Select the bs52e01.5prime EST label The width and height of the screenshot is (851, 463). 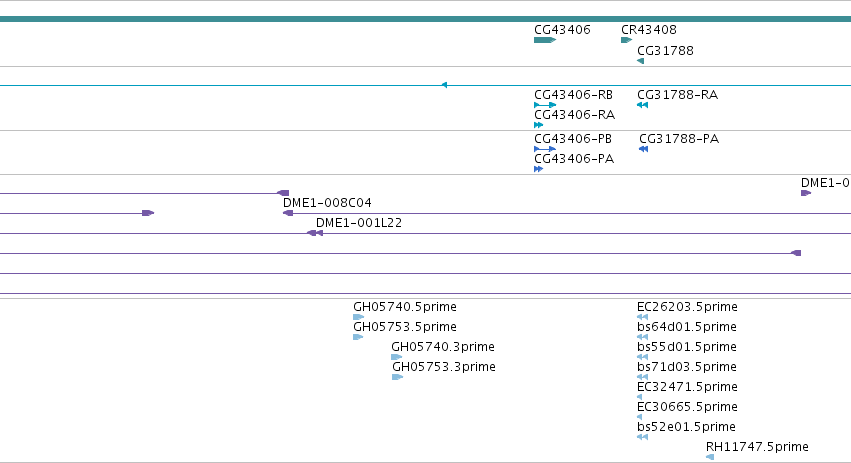(x=686, y=427)
